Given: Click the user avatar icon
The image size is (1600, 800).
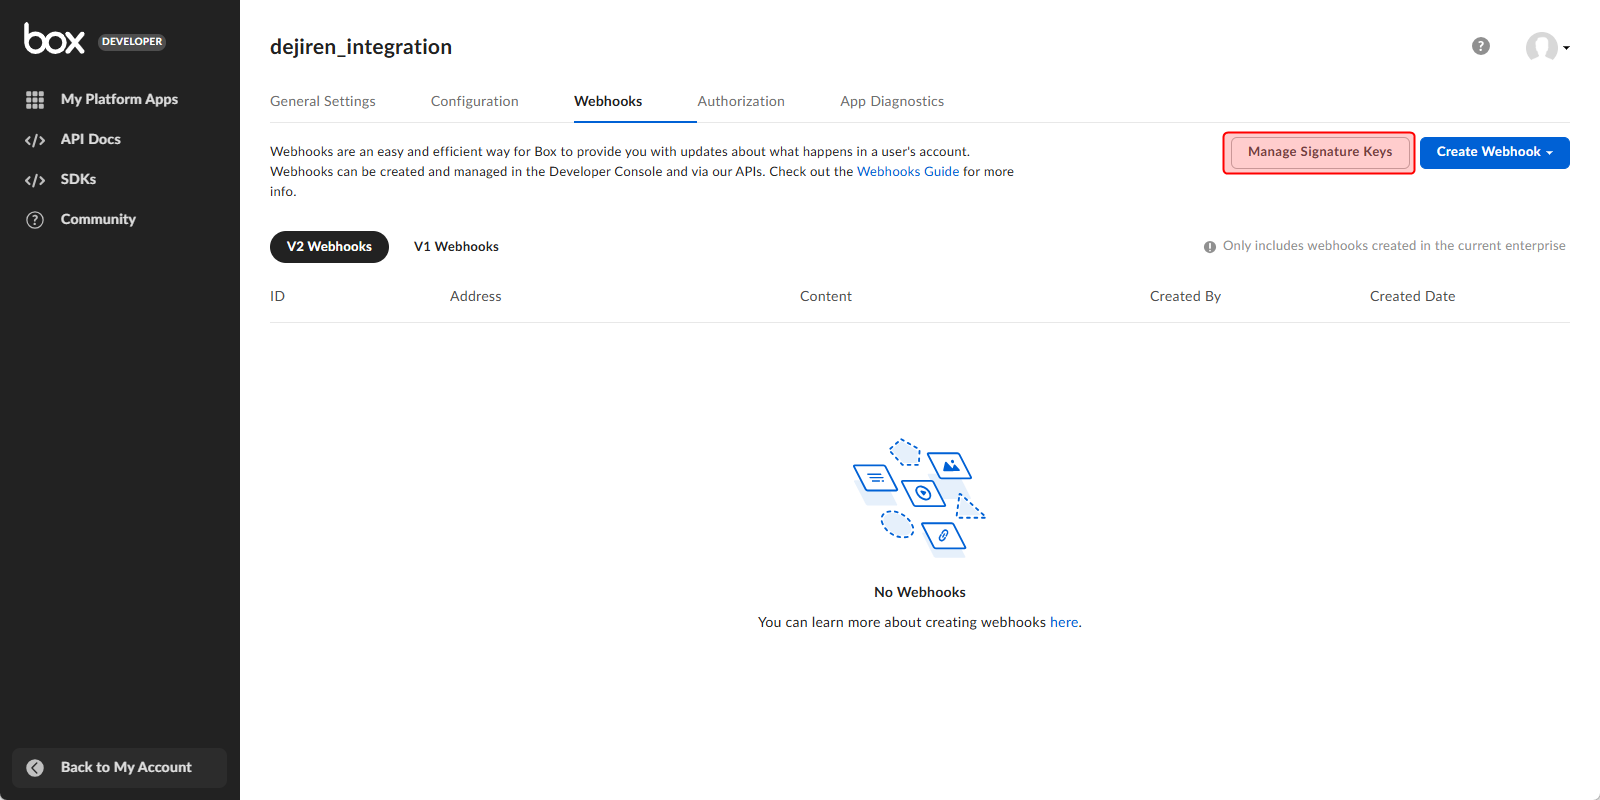Looking at the screenshot, I should (x=1541, y=46).
